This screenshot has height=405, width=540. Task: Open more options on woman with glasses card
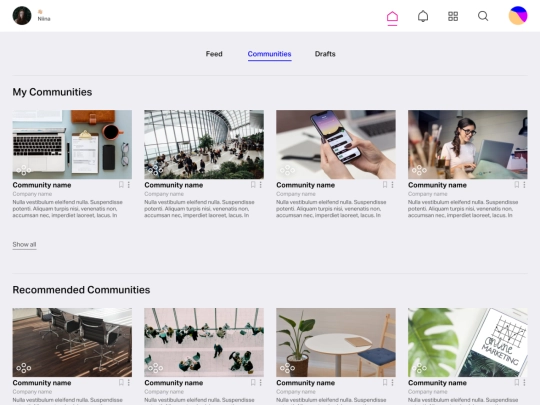(x=525, y=185)
